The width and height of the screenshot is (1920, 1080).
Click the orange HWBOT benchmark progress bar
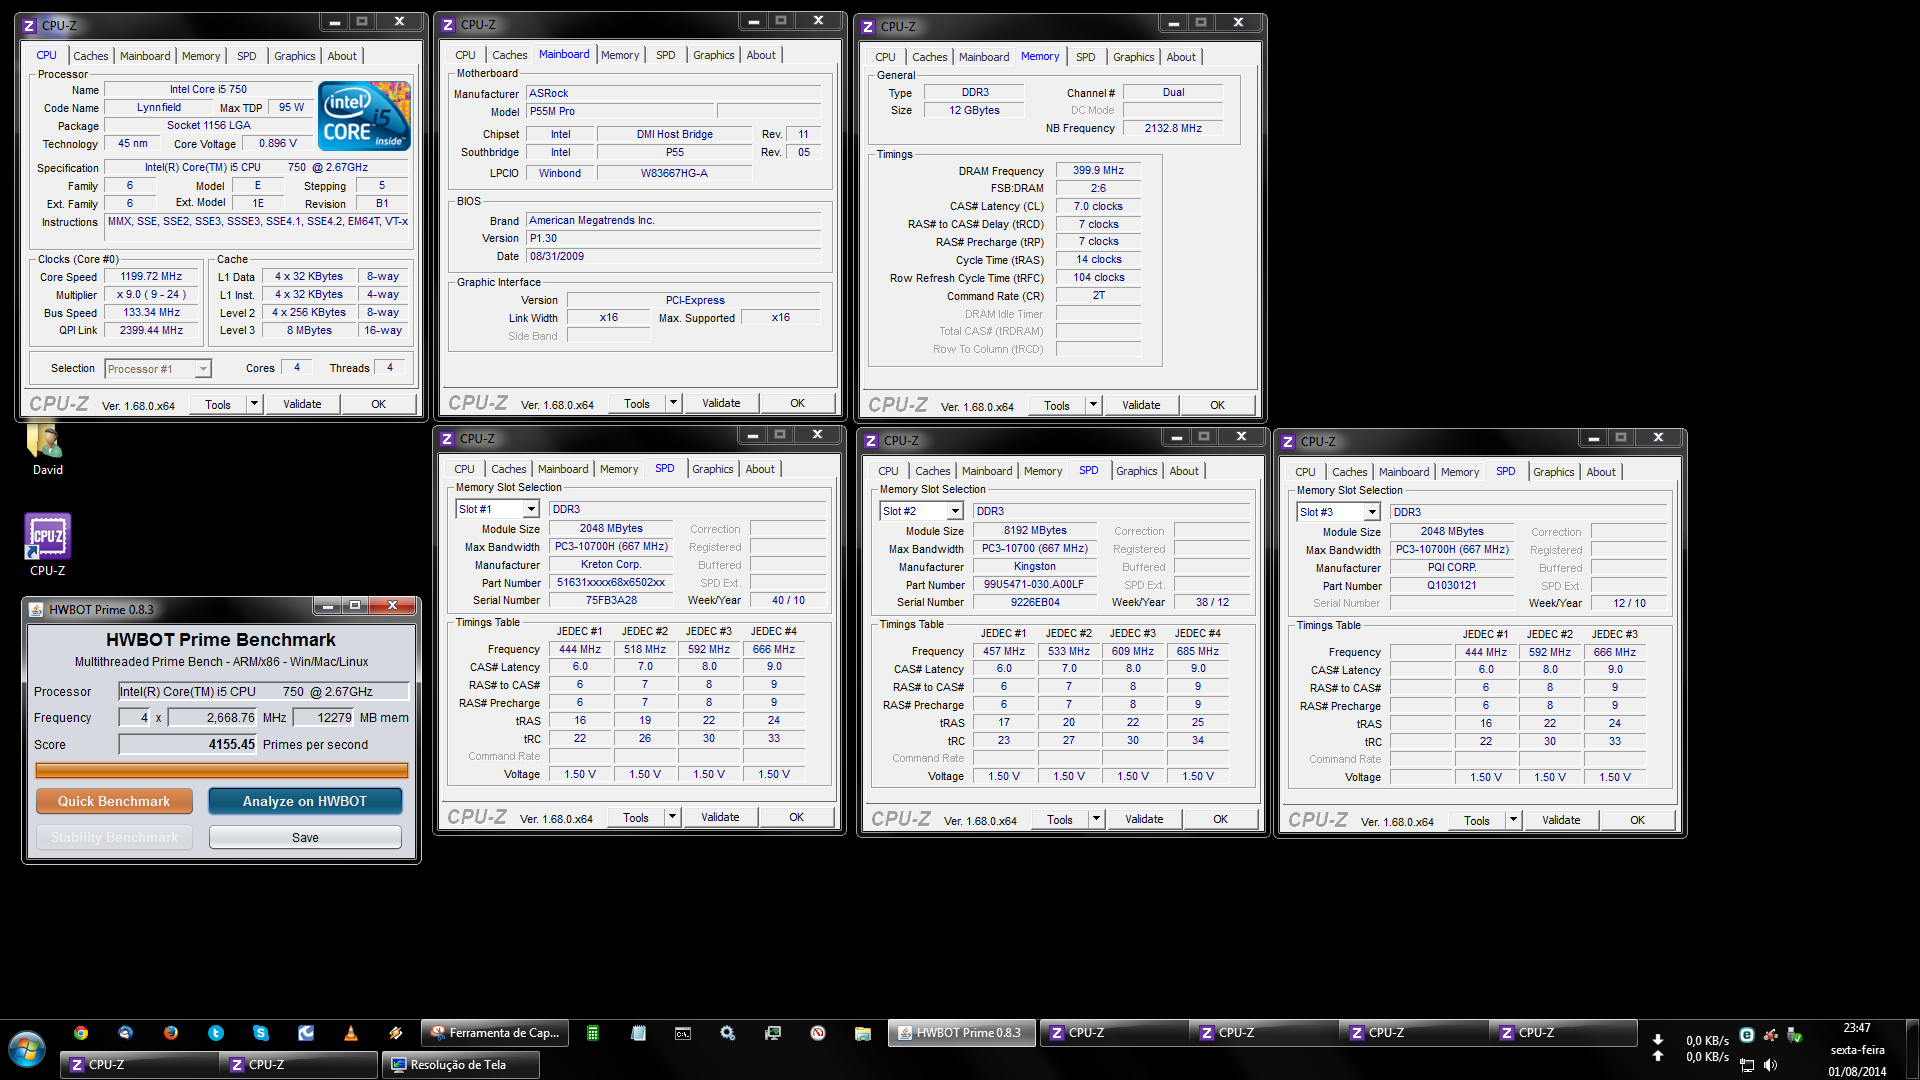pyautogui.click(x=222, y=770)
